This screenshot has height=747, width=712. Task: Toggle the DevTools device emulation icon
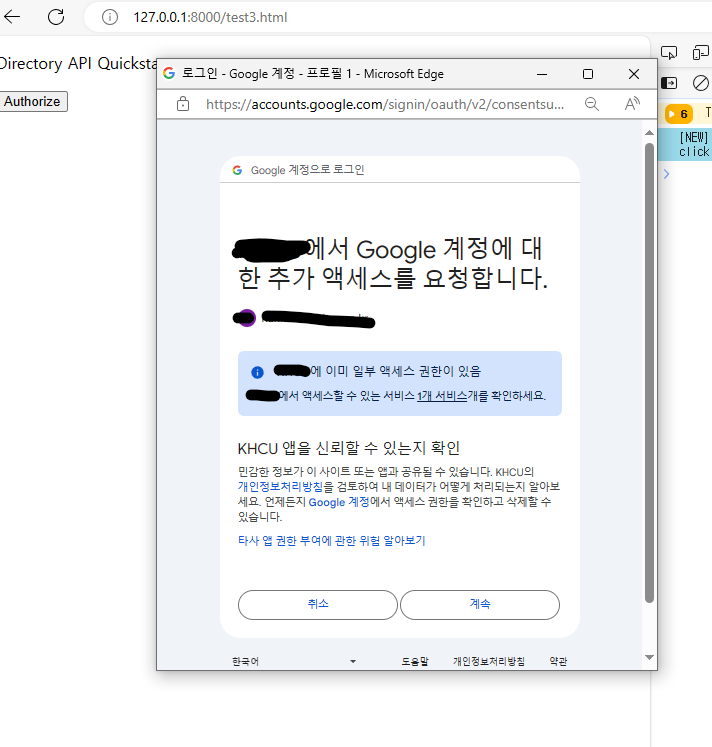(x=701, y=52)
